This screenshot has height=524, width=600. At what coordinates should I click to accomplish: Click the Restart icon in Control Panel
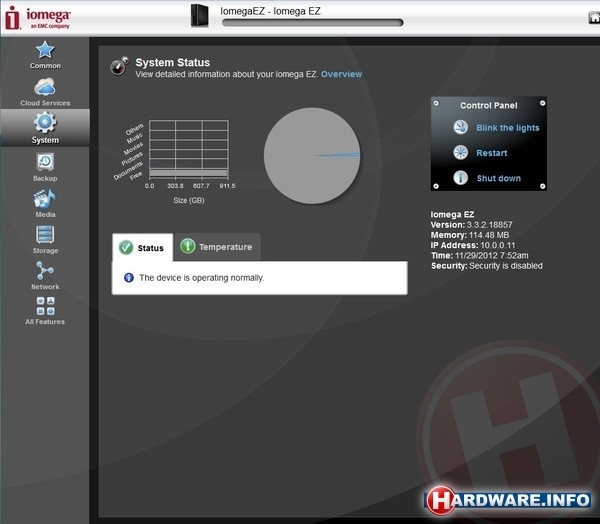[461, 152]
